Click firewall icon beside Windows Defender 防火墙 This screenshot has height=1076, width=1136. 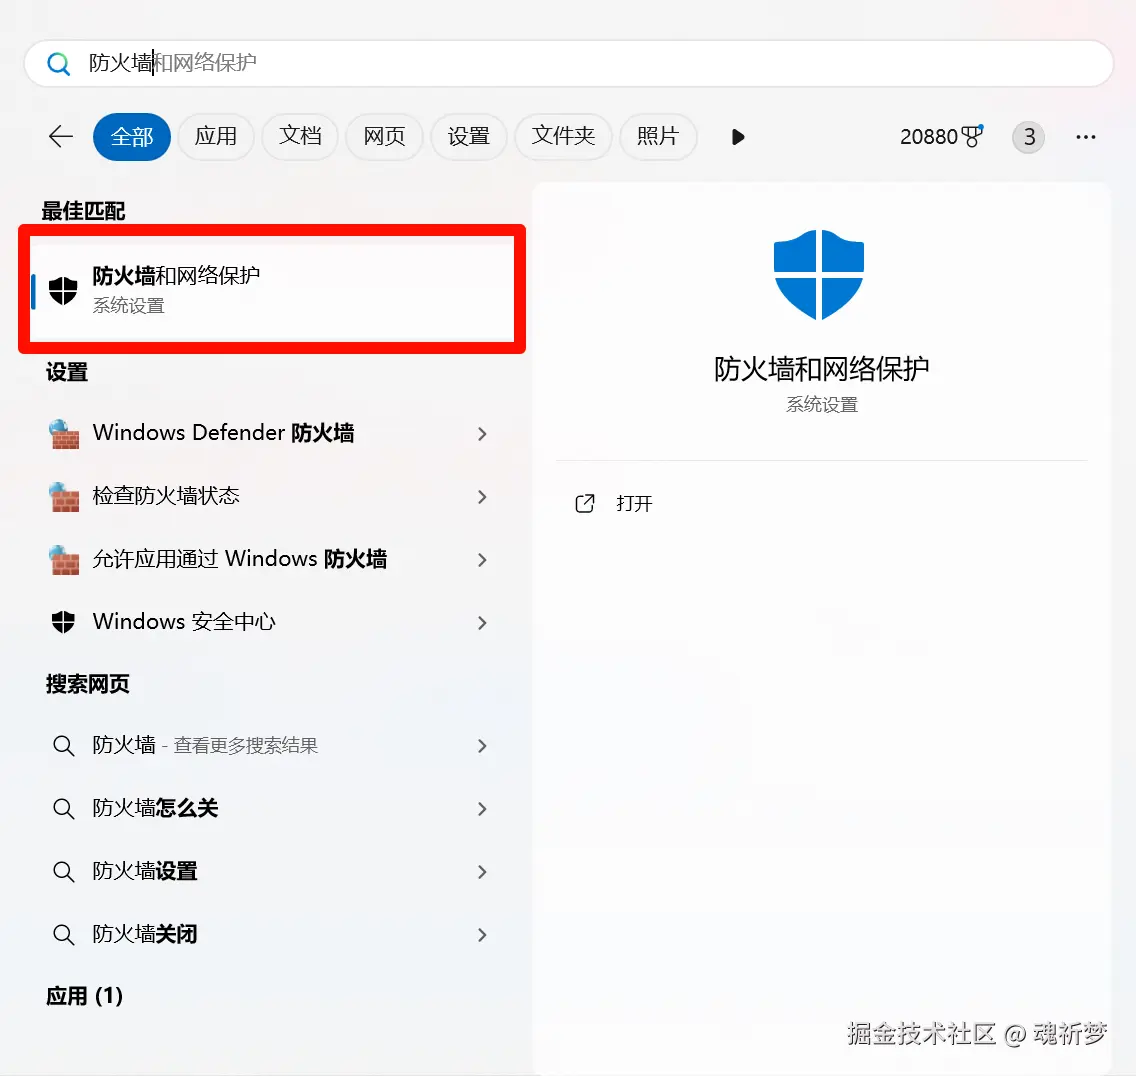click(64, 434)
